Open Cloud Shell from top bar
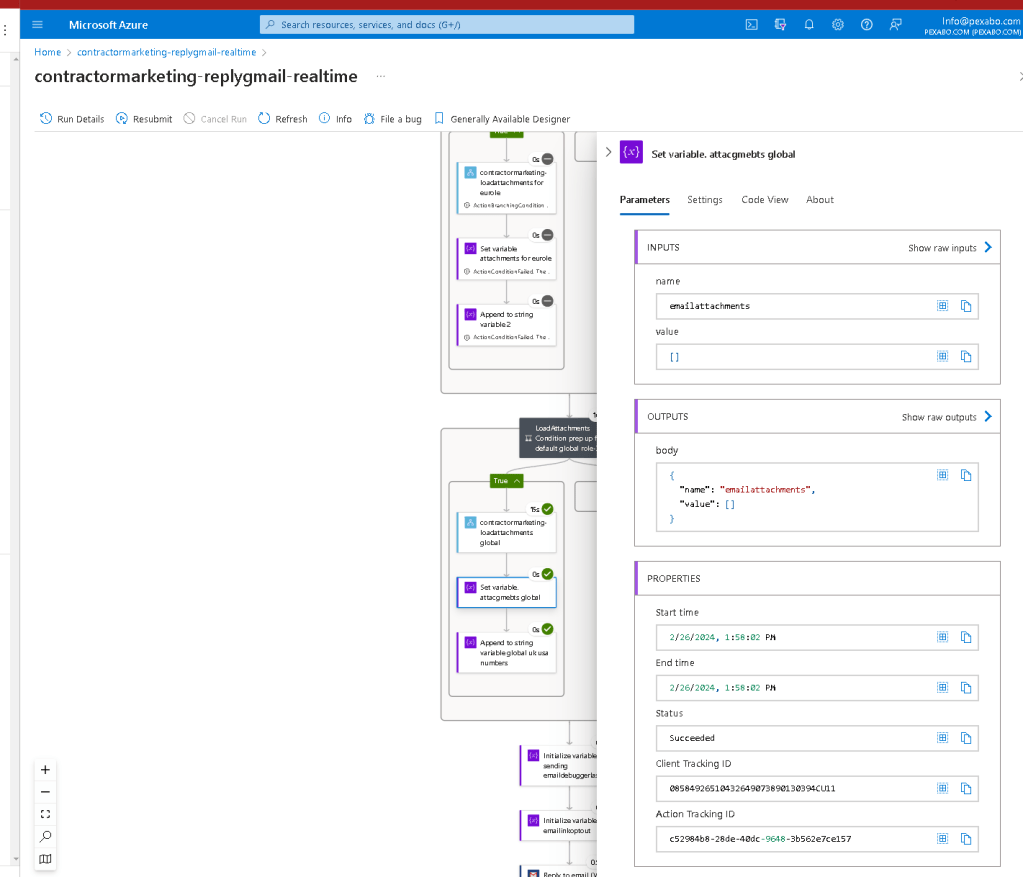Image resolution: width=1023 pixels, height=877 pixels. (x=752, y=25)
